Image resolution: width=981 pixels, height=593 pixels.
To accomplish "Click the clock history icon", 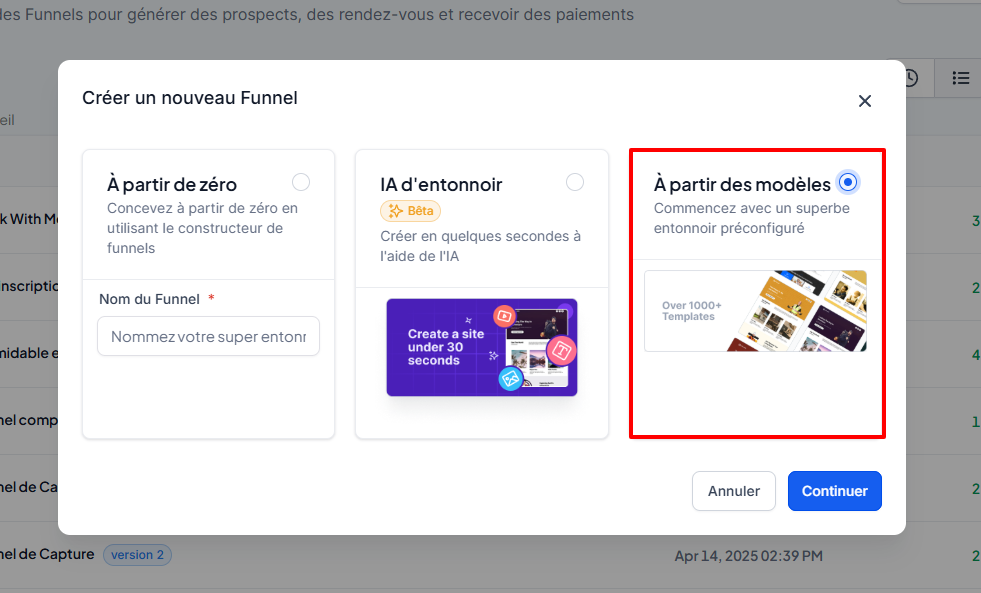I will (910, 78).
